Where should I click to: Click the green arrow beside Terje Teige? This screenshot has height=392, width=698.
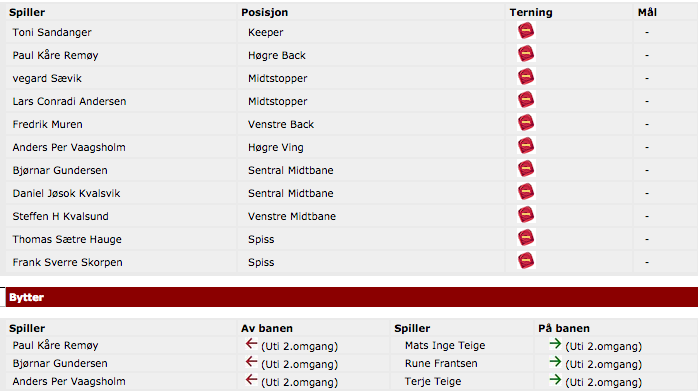[x=555, y=380]
